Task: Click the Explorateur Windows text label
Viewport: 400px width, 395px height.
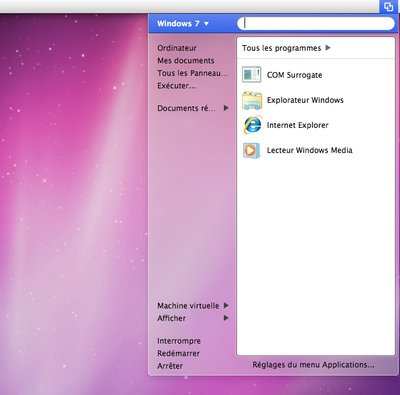Action: pyautogui.click(x=305, y=100)
